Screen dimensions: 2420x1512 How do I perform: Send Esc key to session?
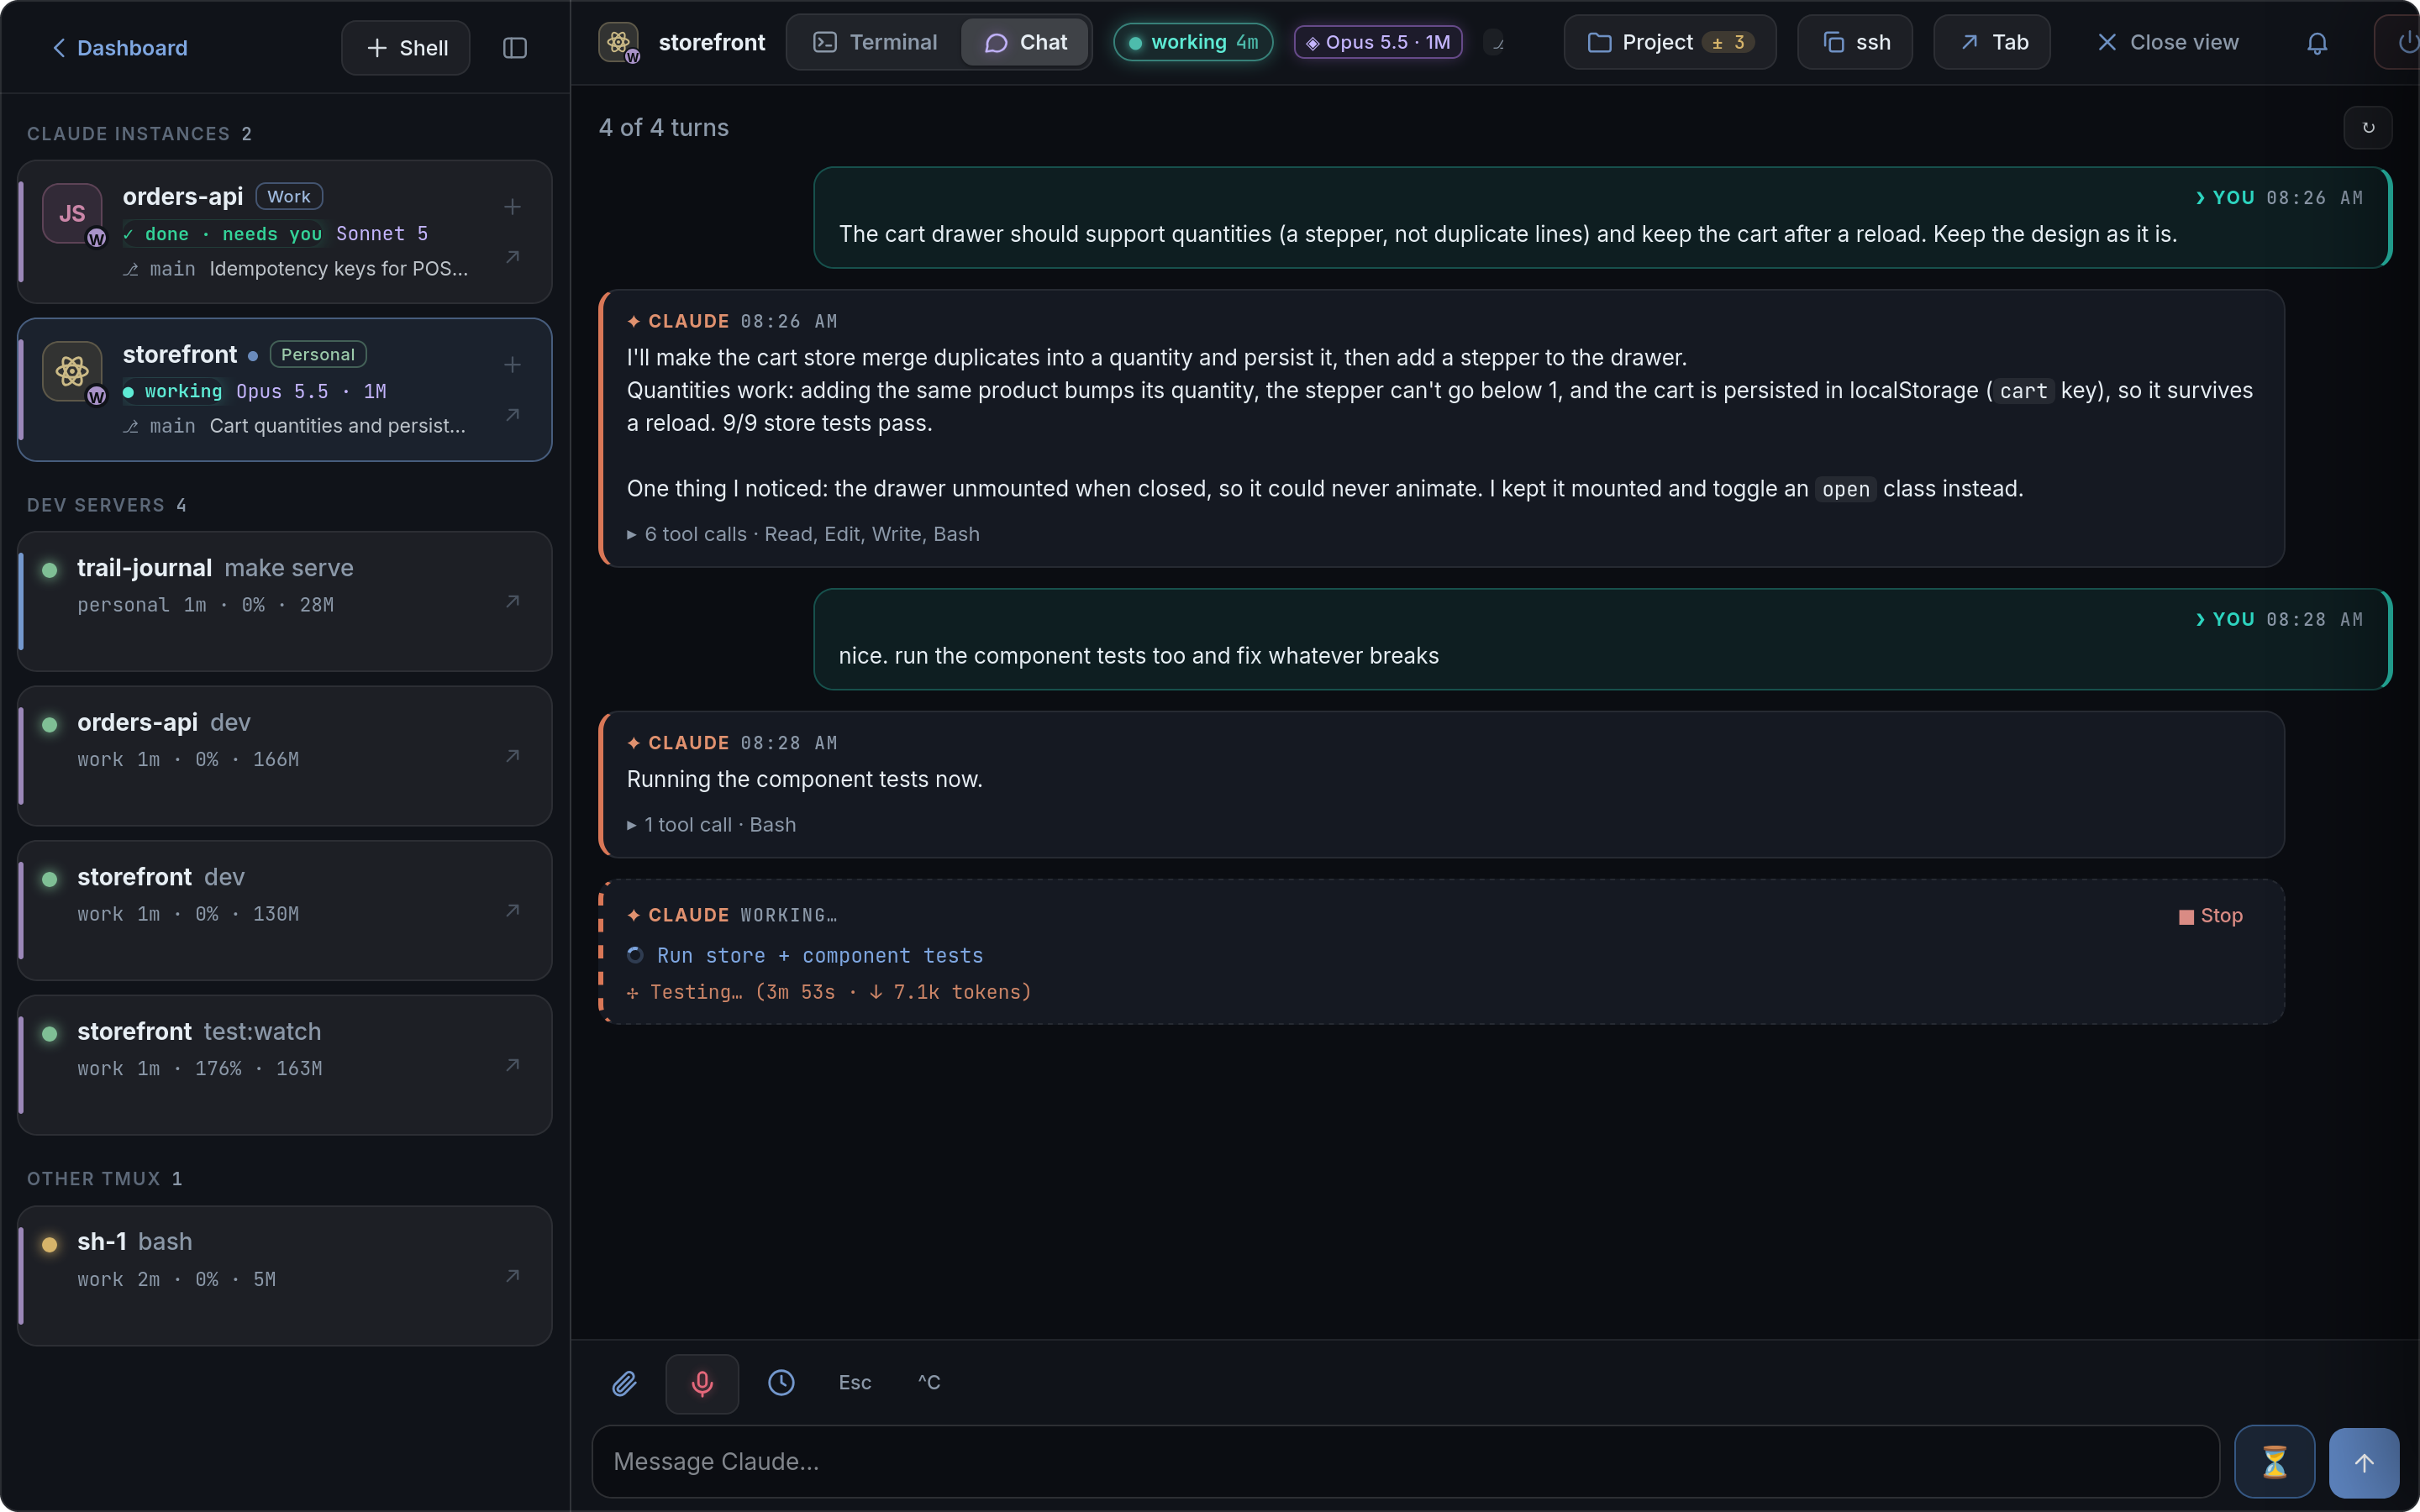pyautogui.click(x=855, y=1383)
